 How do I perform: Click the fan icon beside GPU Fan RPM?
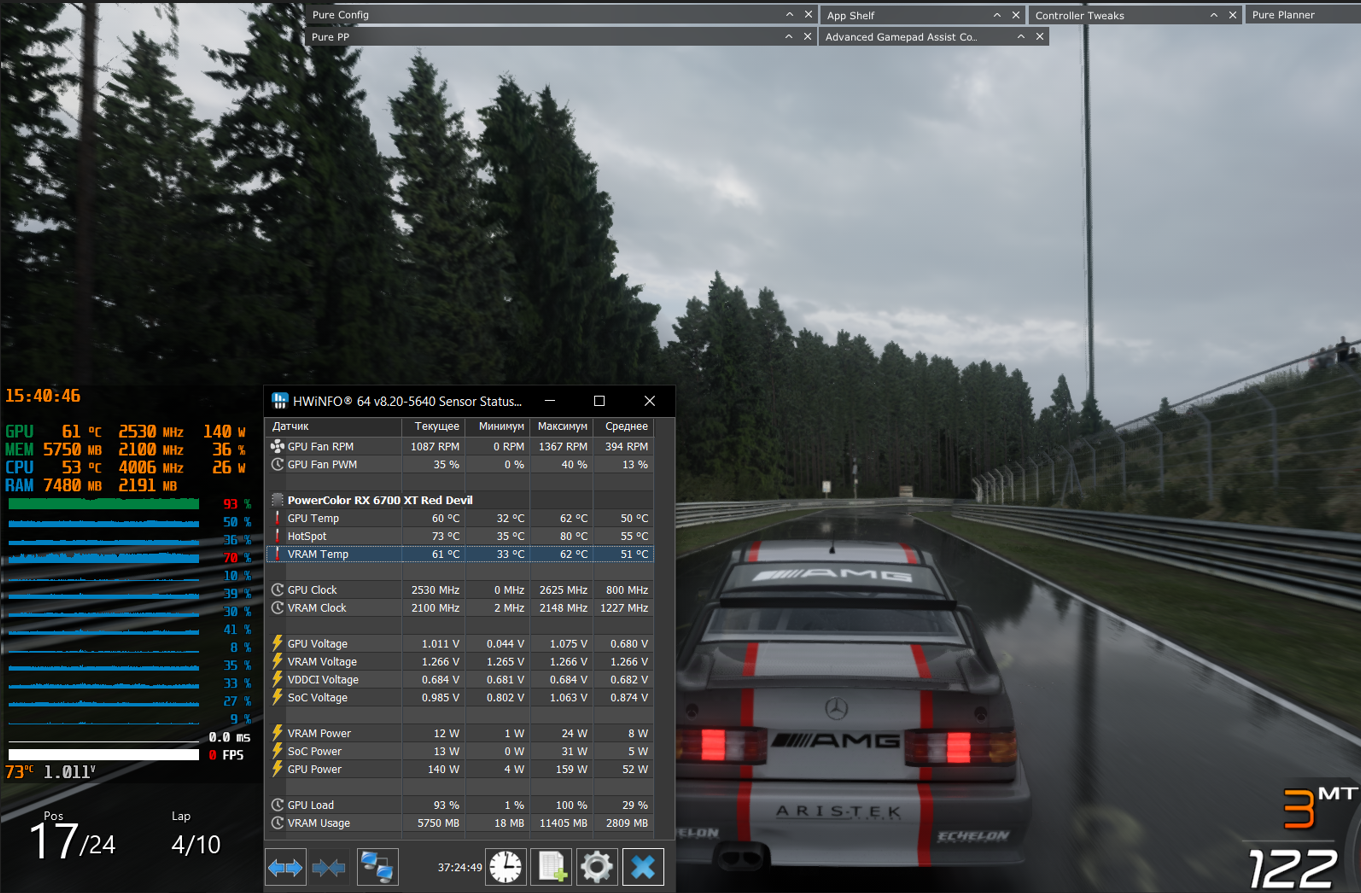coord(277,446)
